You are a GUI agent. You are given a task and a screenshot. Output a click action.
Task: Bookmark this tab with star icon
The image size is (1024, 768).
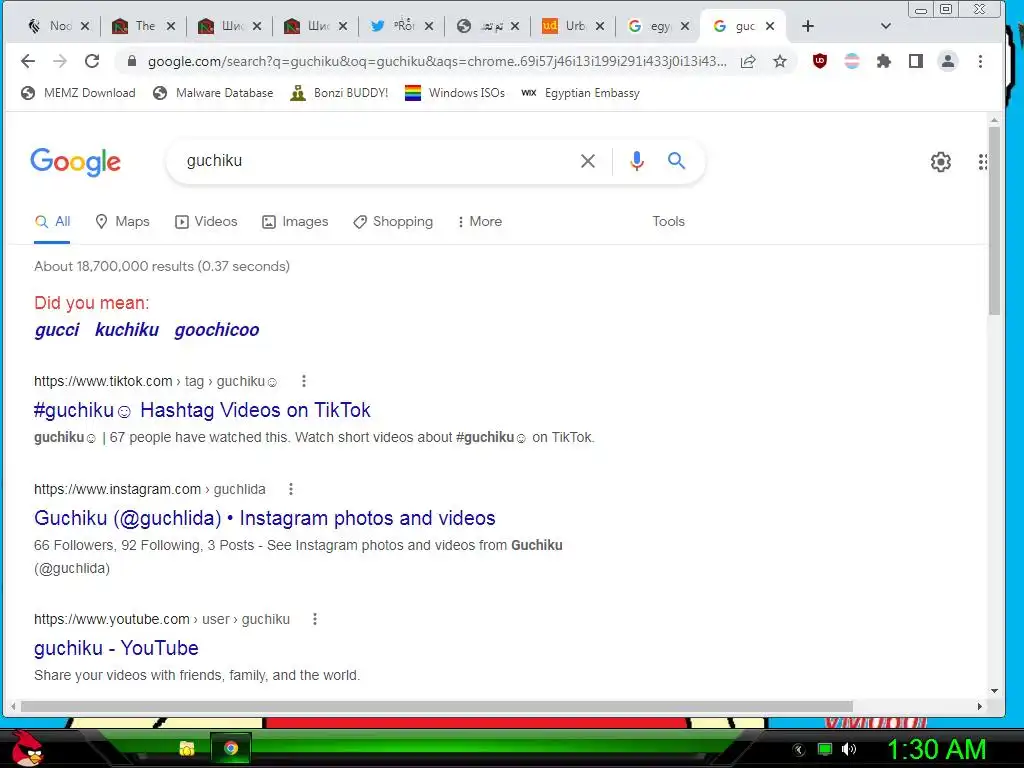tap(780, 61)
